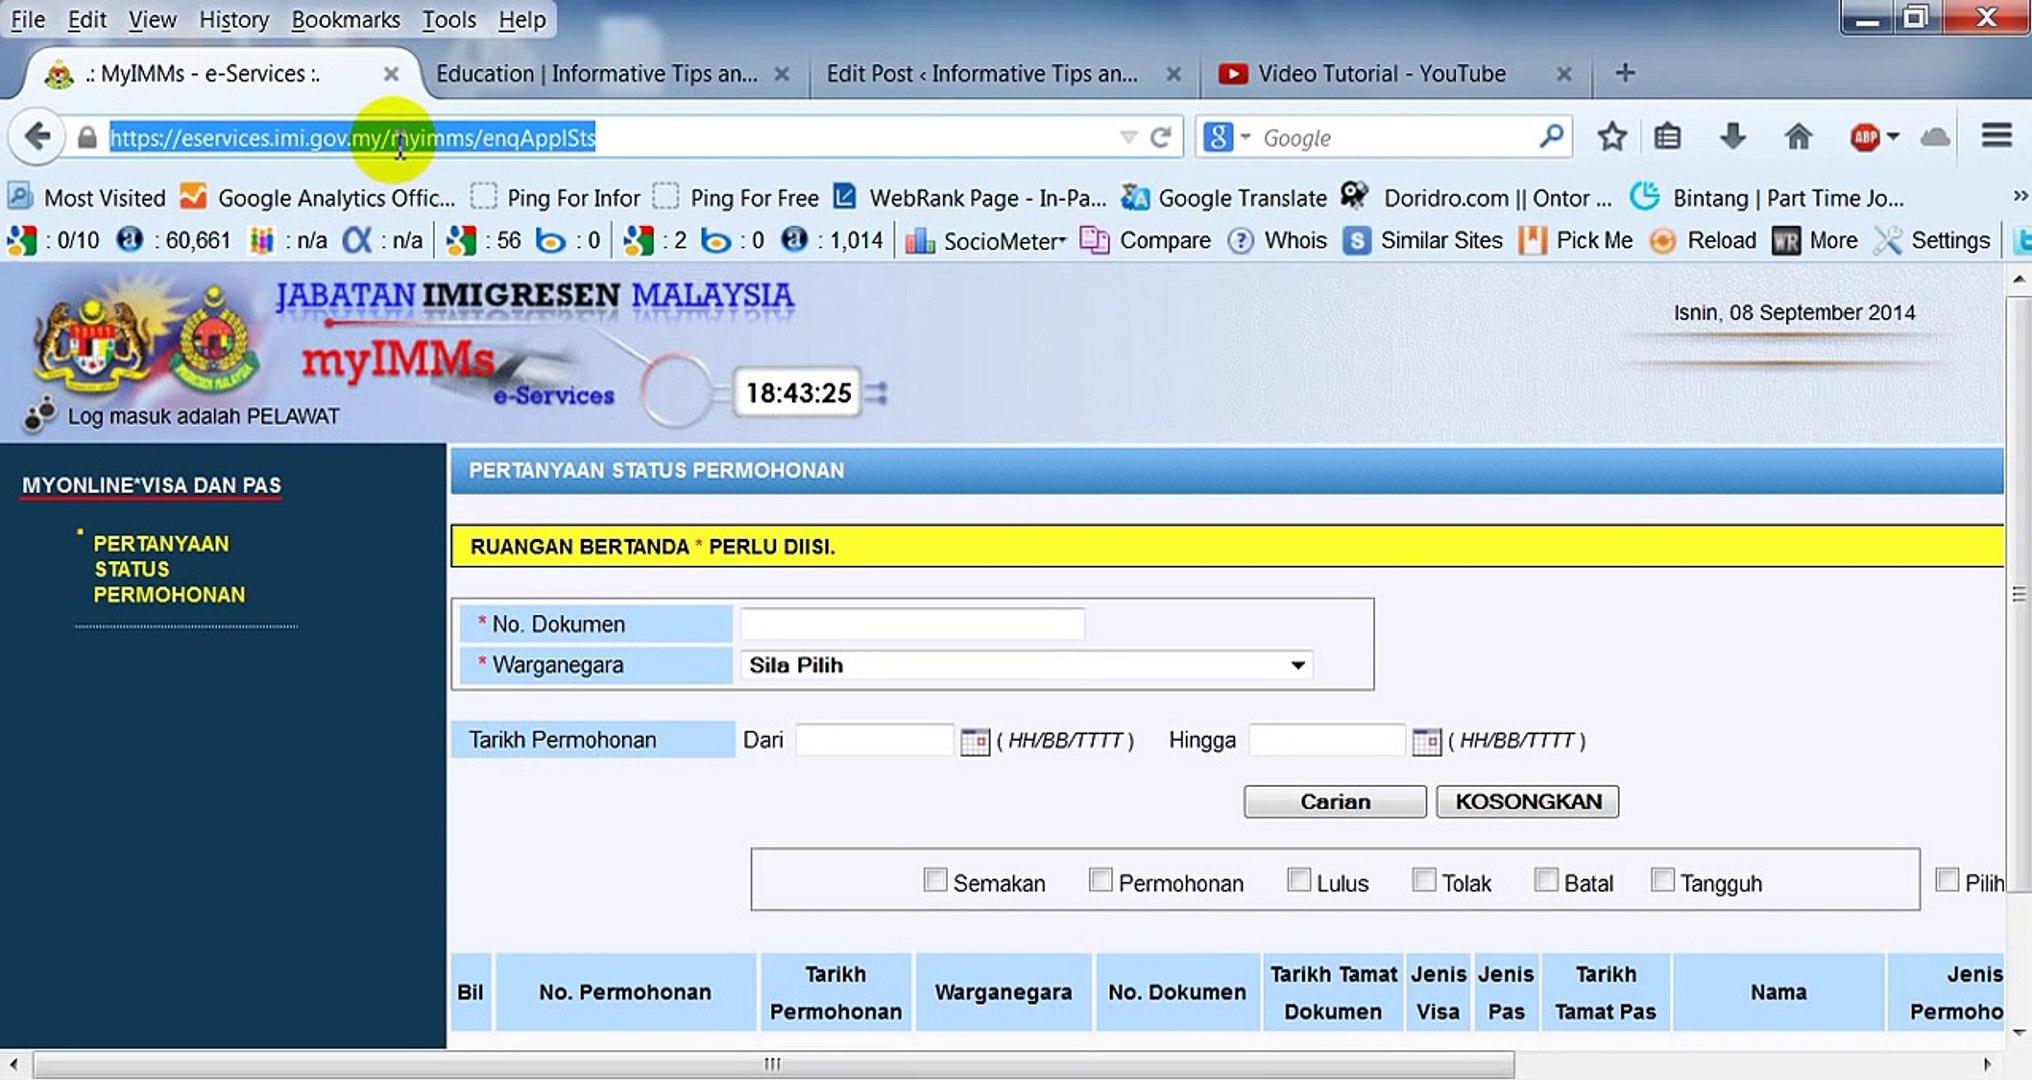Open the URL bar history dropdown arrow
2032x1080 pixels.
pos(1128,137)
